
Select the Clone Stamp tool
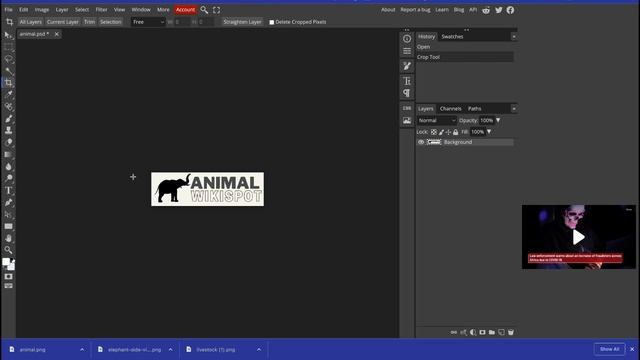(8, 131)
